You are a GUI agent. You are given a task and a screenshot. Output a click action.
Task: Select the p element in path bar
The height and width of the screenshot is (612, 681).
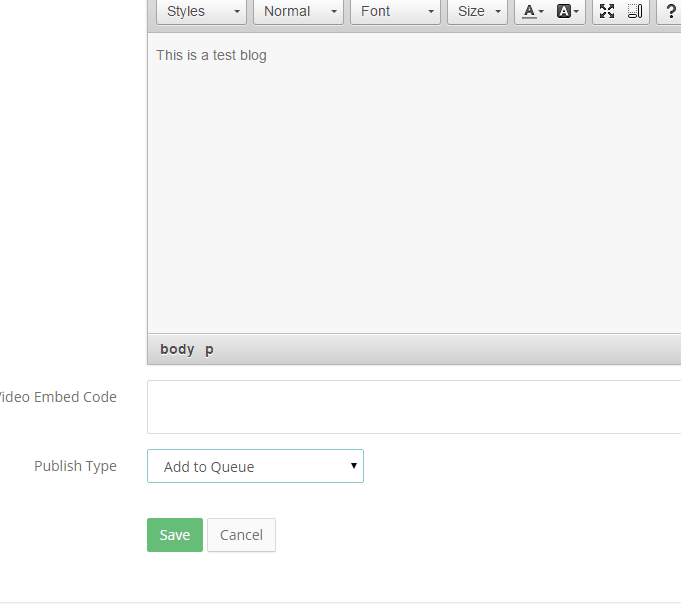pyautogui.click(x=209, y=349)
